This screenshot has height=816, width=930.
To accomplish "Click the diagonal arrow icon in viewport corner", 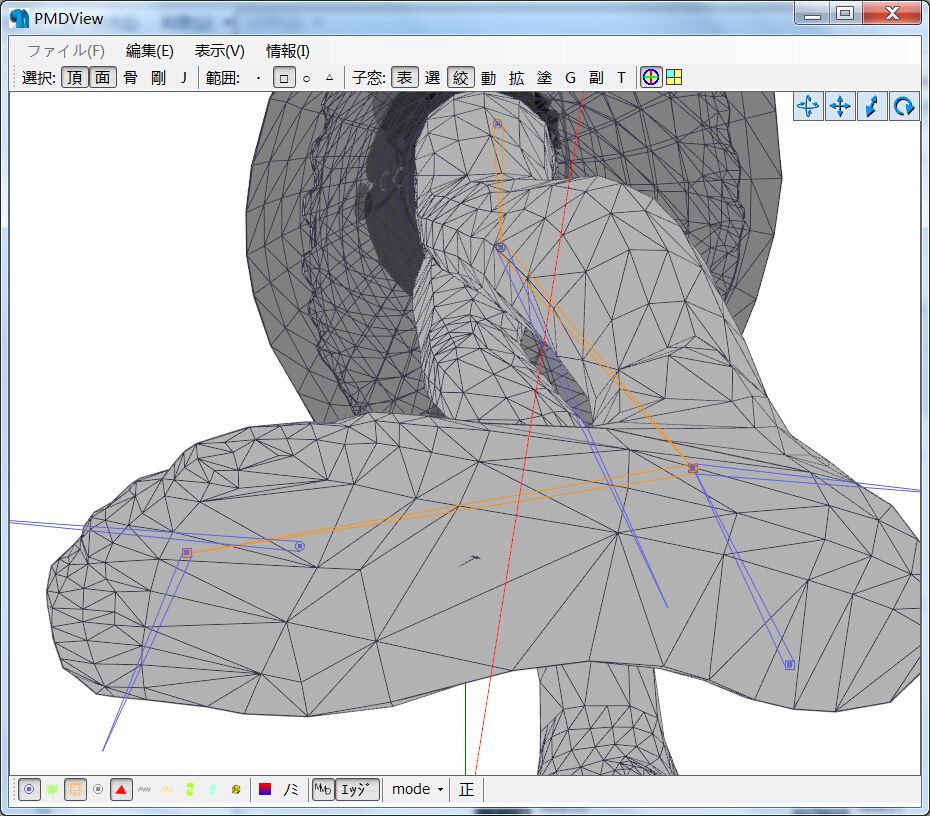I will (872, 106).
